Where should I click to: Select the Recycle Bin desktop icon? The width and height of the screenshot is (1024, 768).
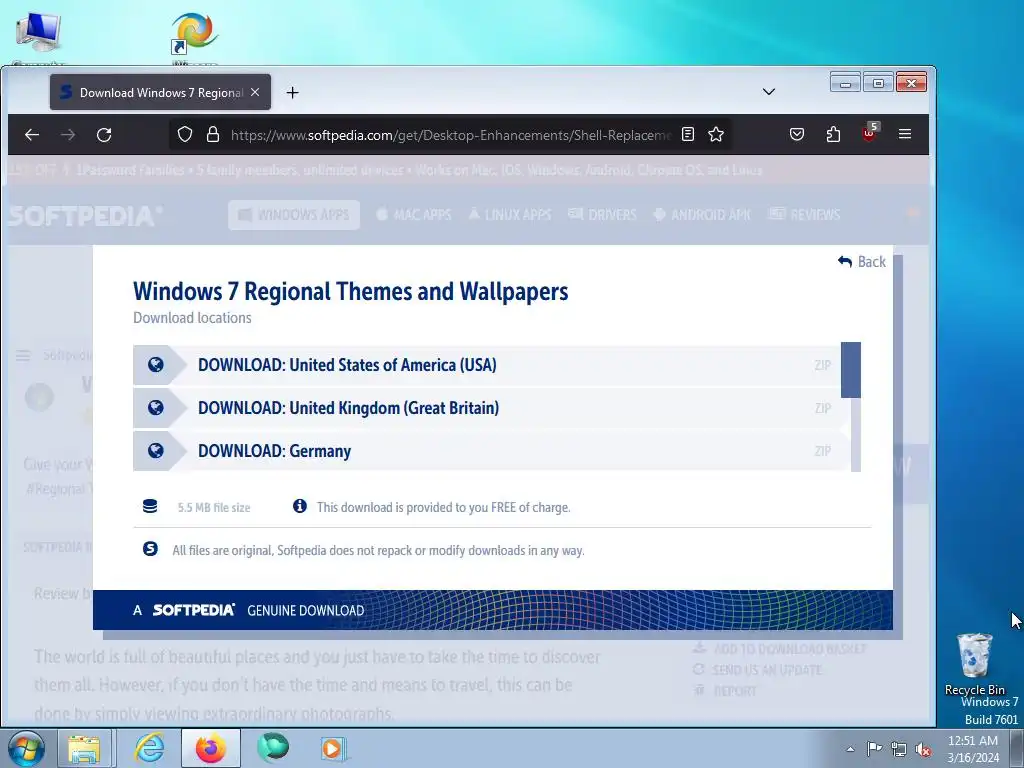tap(974, 664)
